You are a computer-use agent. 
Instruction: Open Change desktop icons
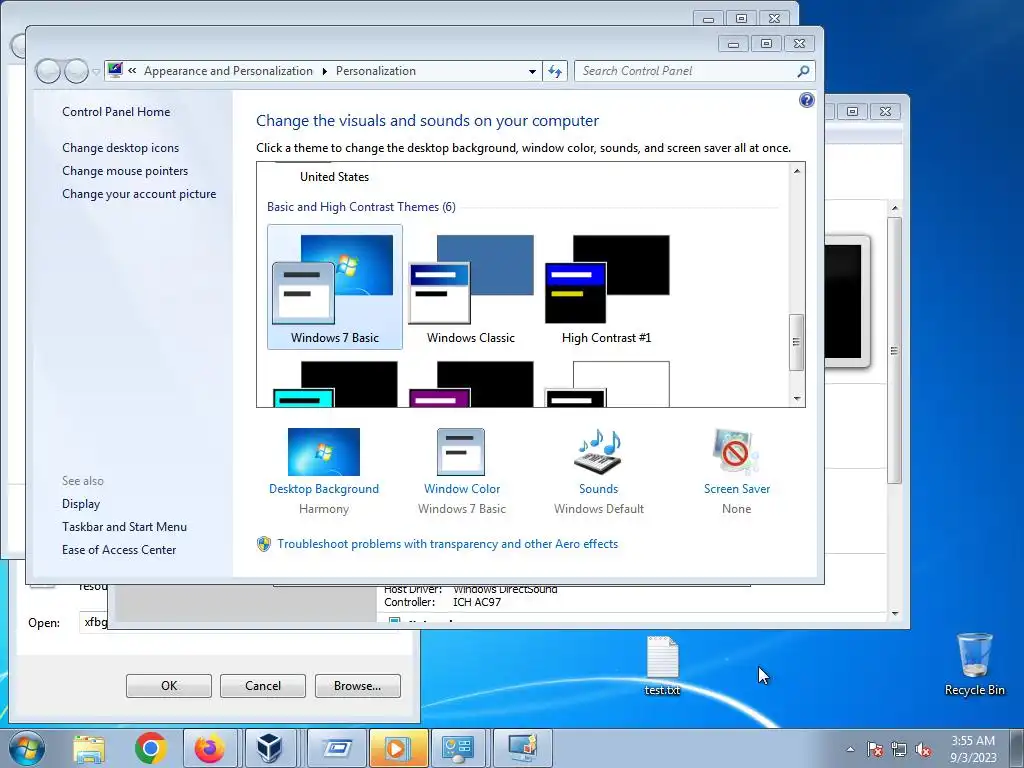(x=120, y=148)
